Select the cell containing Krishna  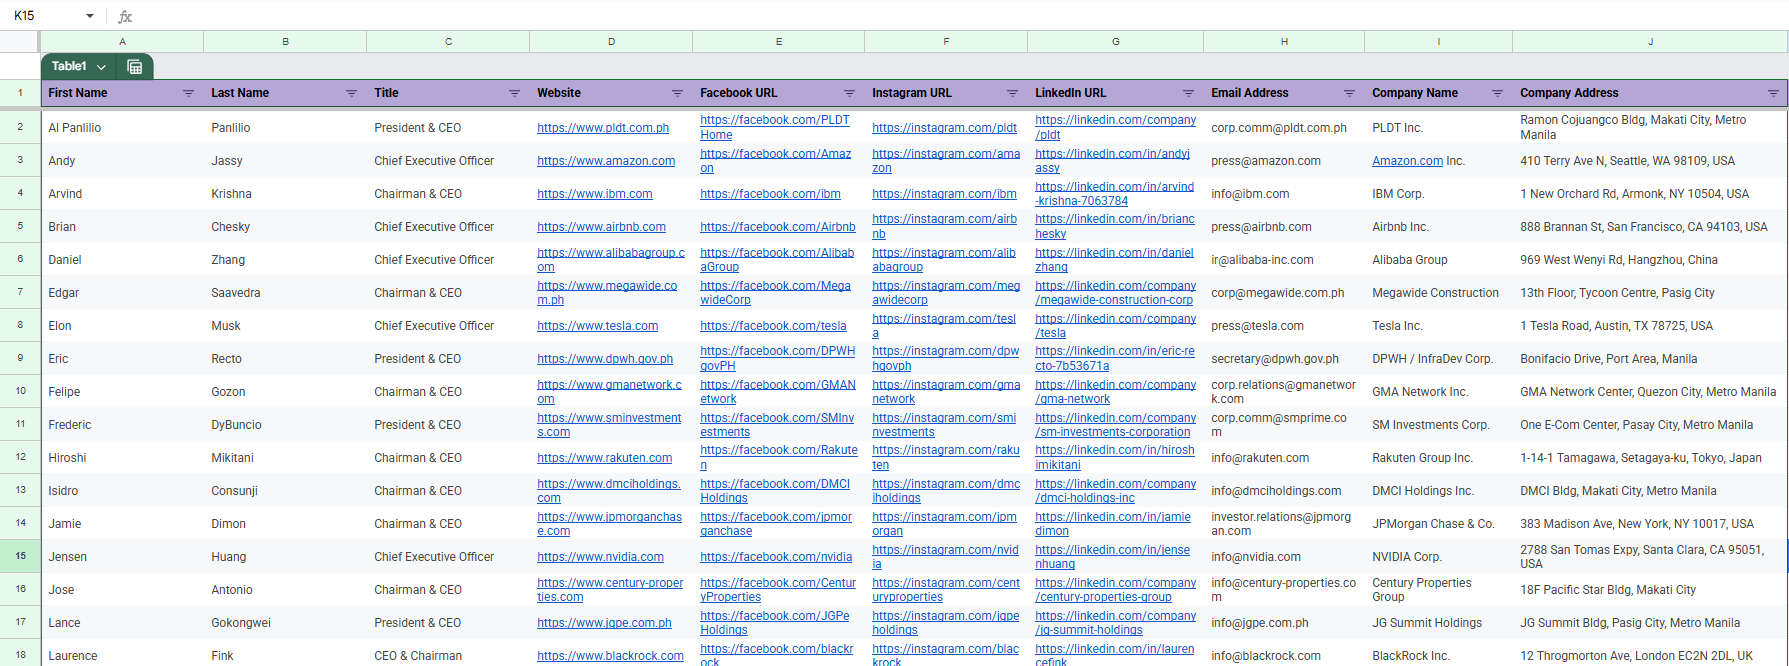point(285,193)
